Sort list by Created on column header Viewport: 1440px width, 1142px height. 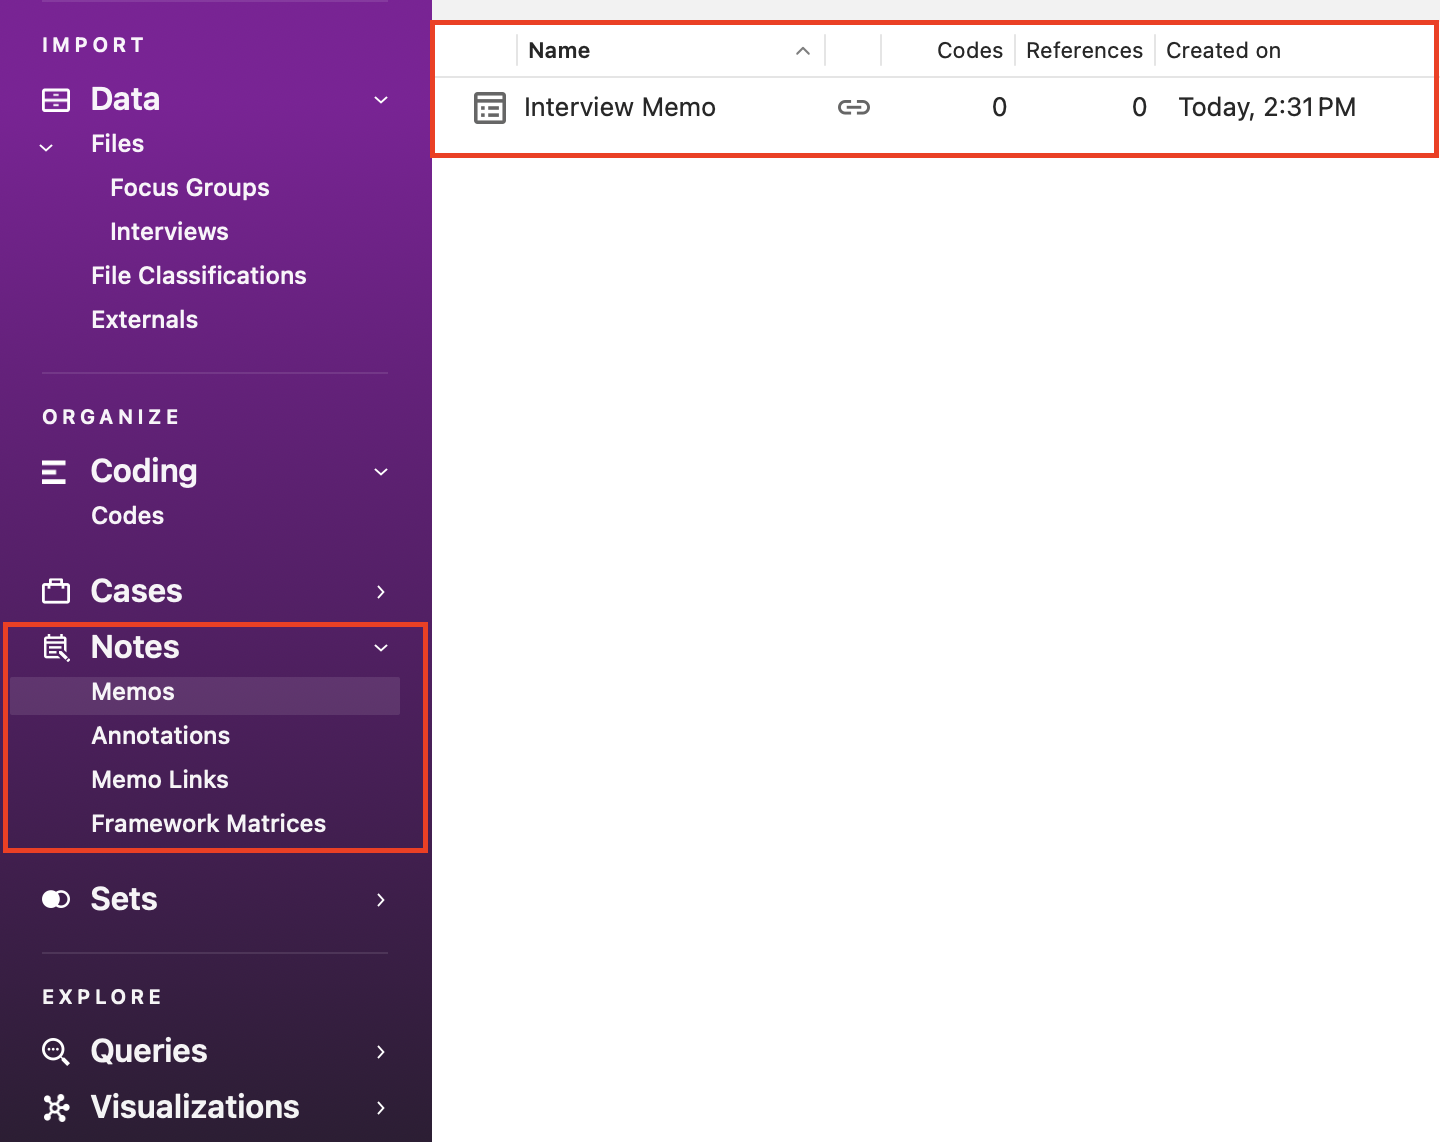coord(1223,51)
